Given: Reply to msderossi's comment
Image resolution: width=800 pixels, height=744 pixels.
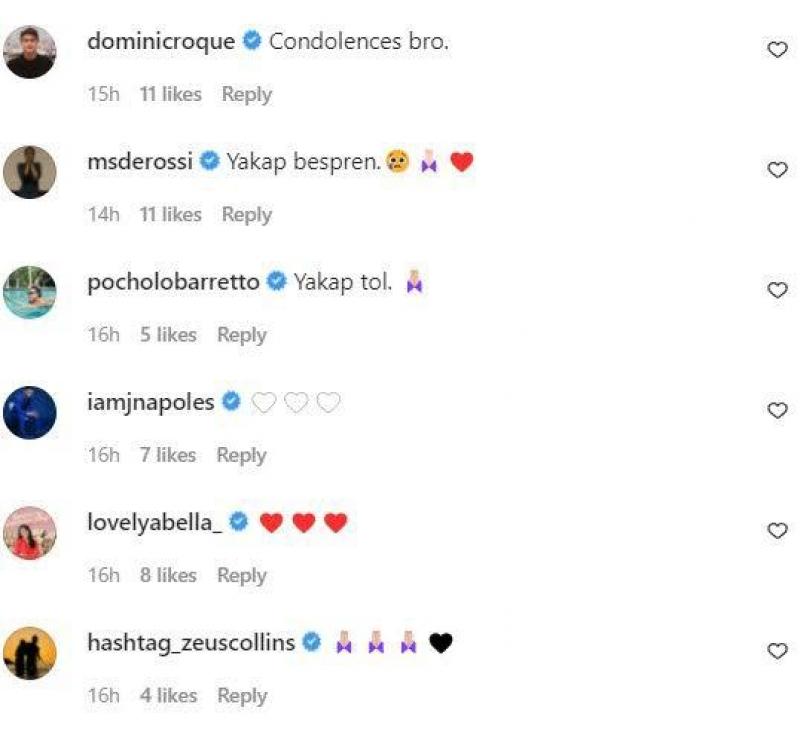Looking at the screenshot, I should [247, 215].
